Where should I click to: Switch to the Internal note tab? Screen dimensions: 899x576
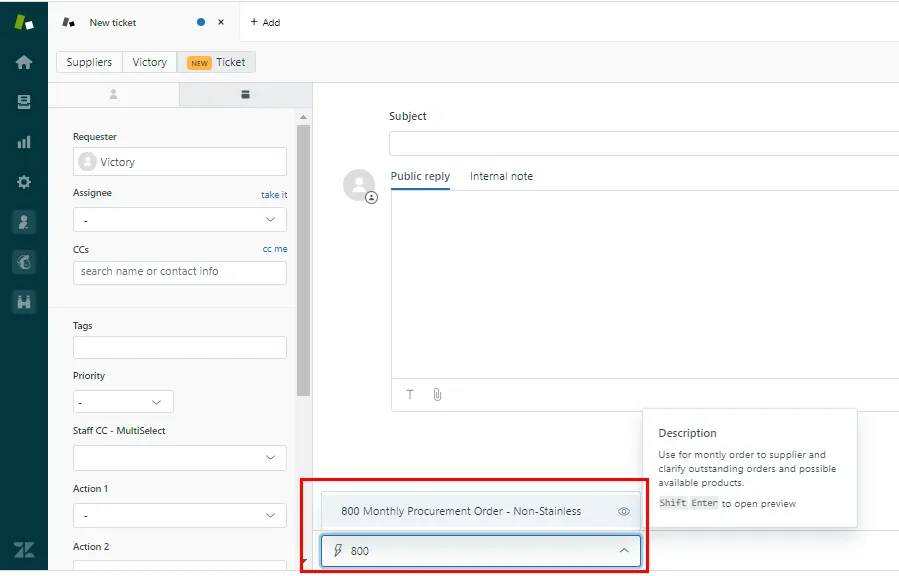click(x=501, y=177)
